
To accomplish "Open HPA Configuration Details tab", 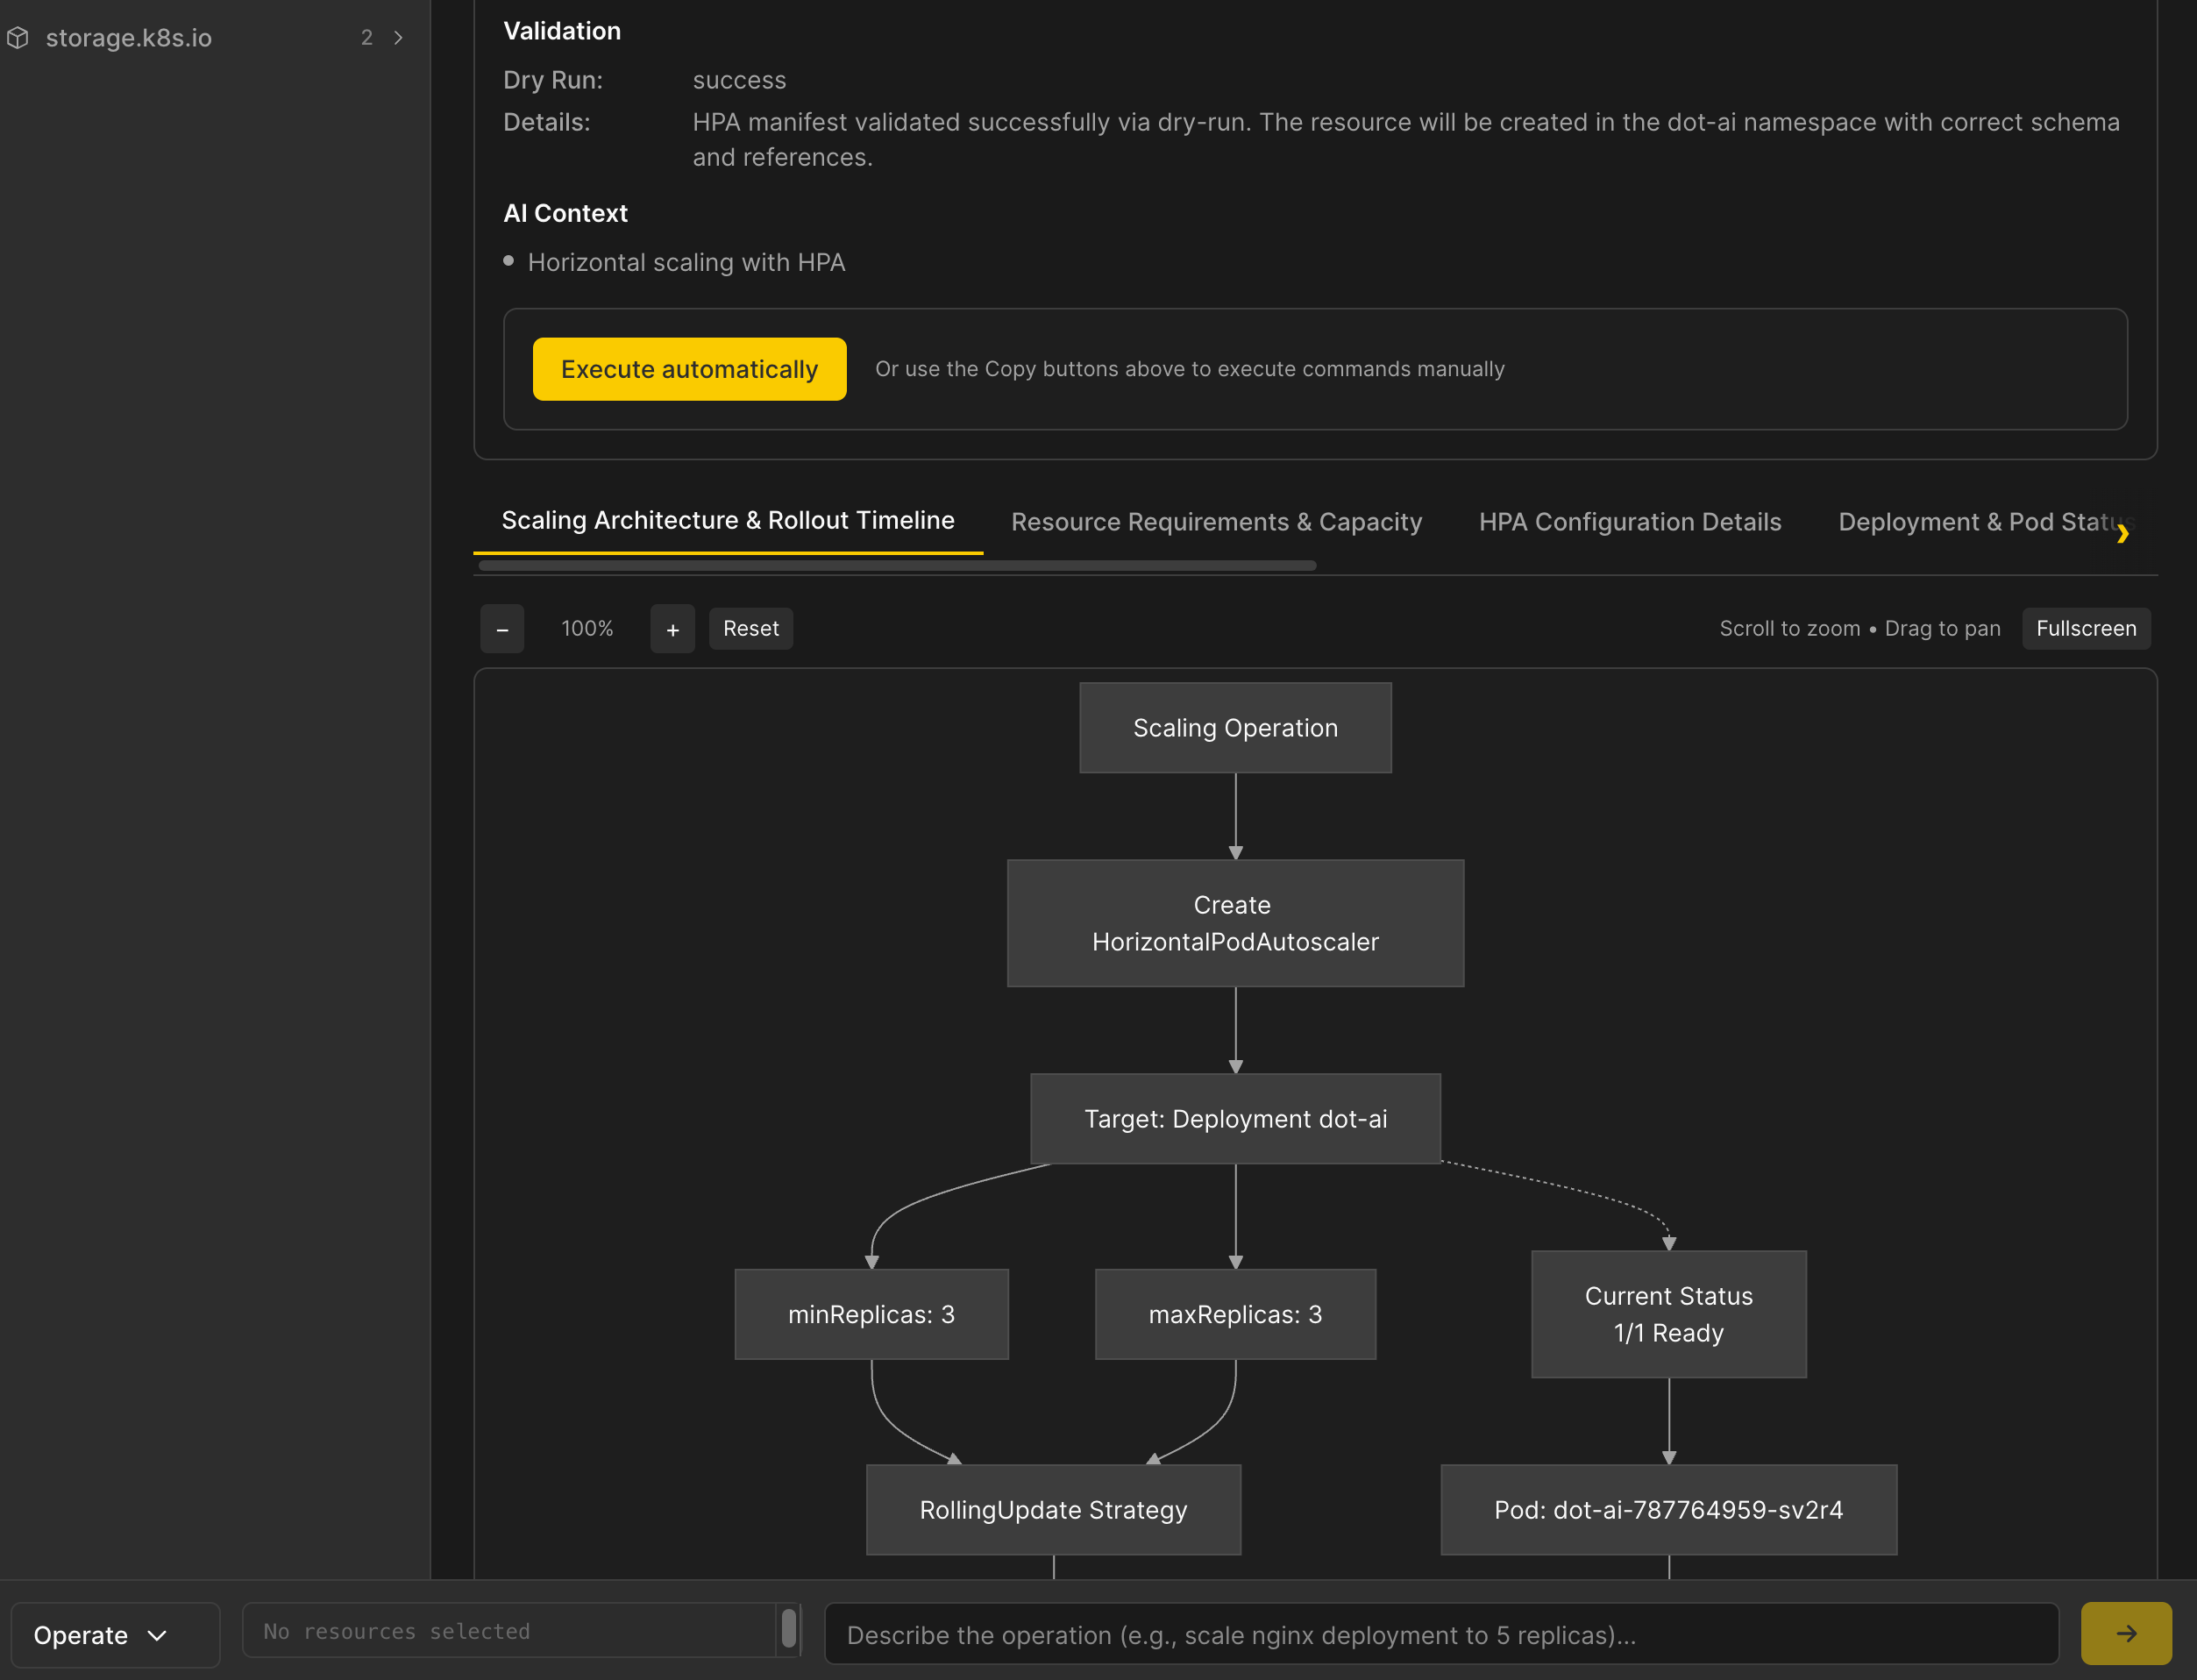I will pos(1629,522).
